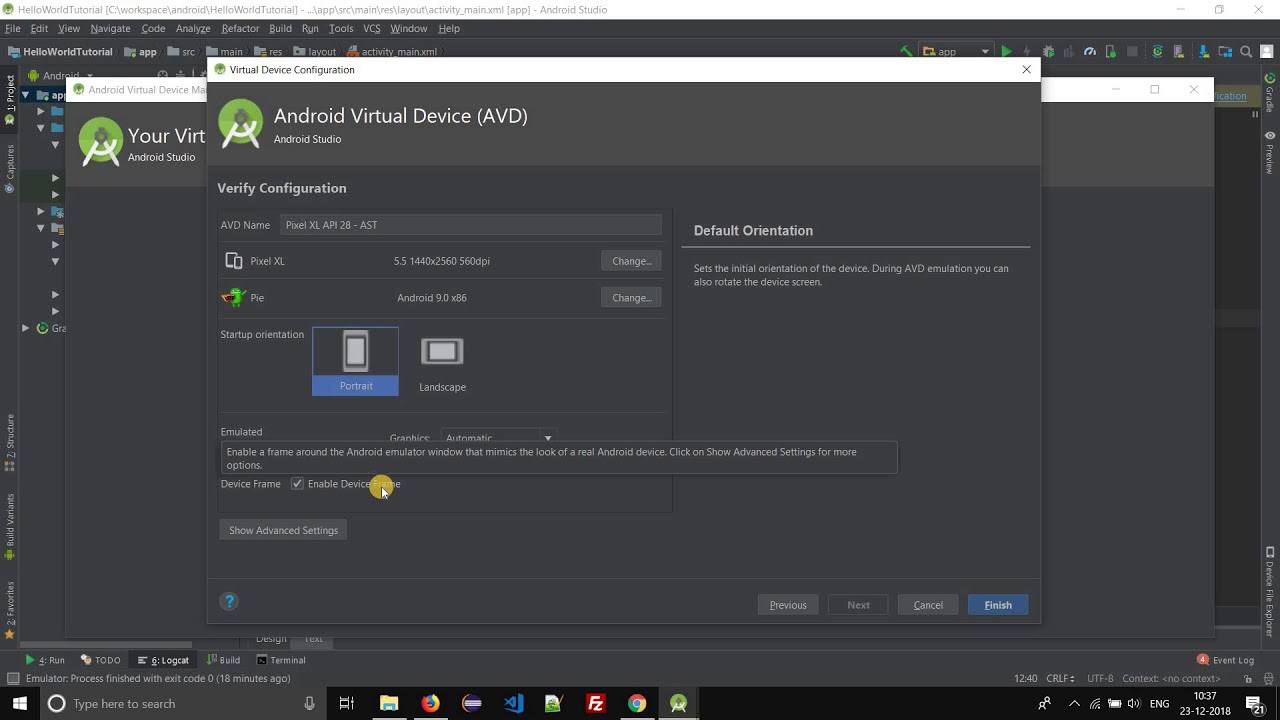The height and width of the screenshot is (720, 1280).
Task: Click the green Run app icon
Action: 1006,52
